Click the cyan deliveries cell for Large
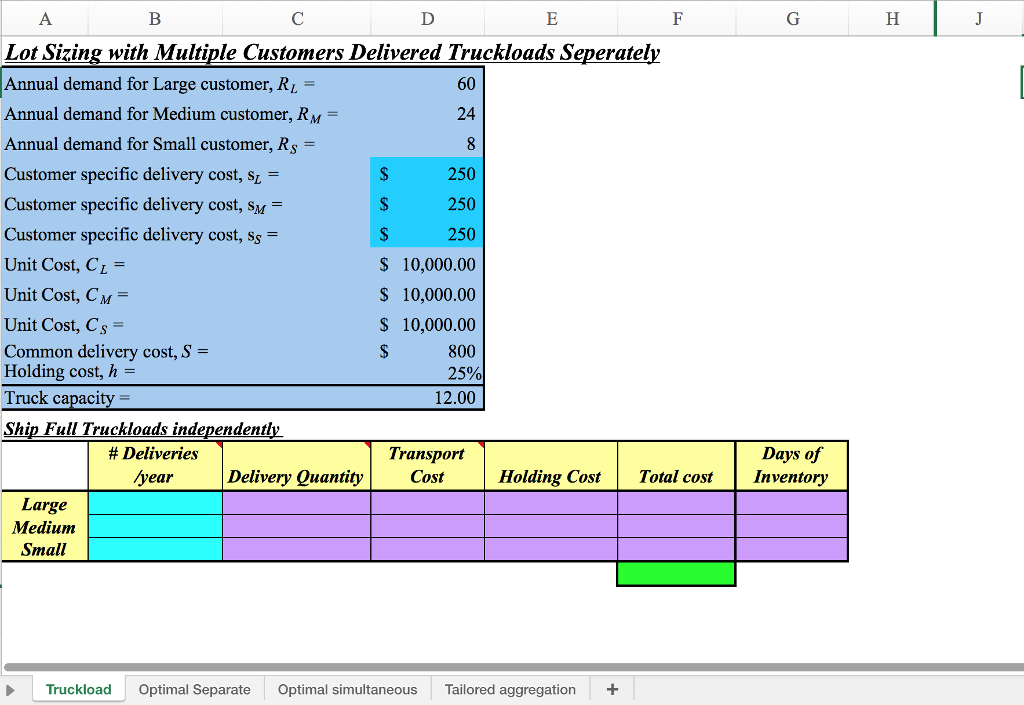This screenshot has height=705, width=1024. point(155,503)
